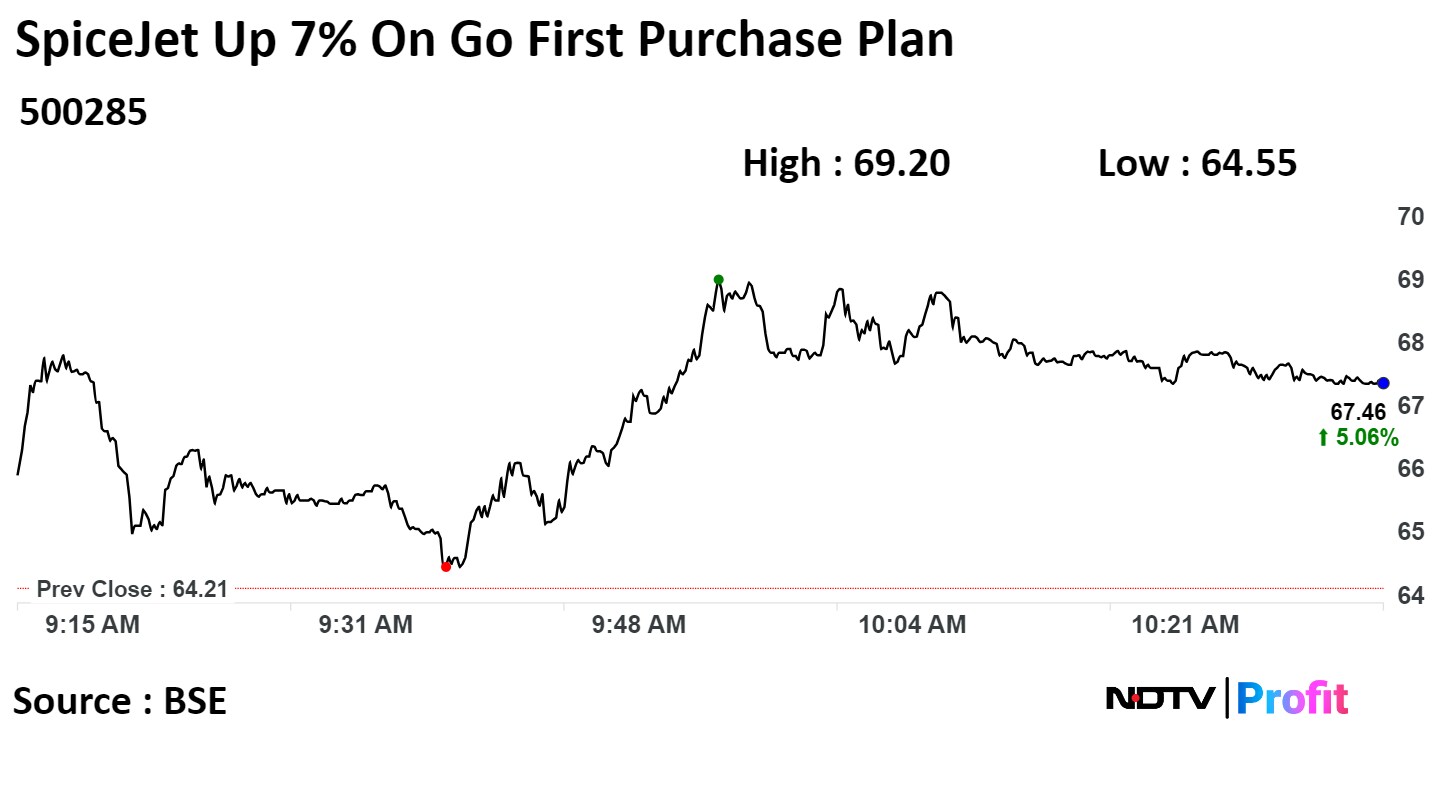Select the 9:48 AM time label

click(639, 625)
